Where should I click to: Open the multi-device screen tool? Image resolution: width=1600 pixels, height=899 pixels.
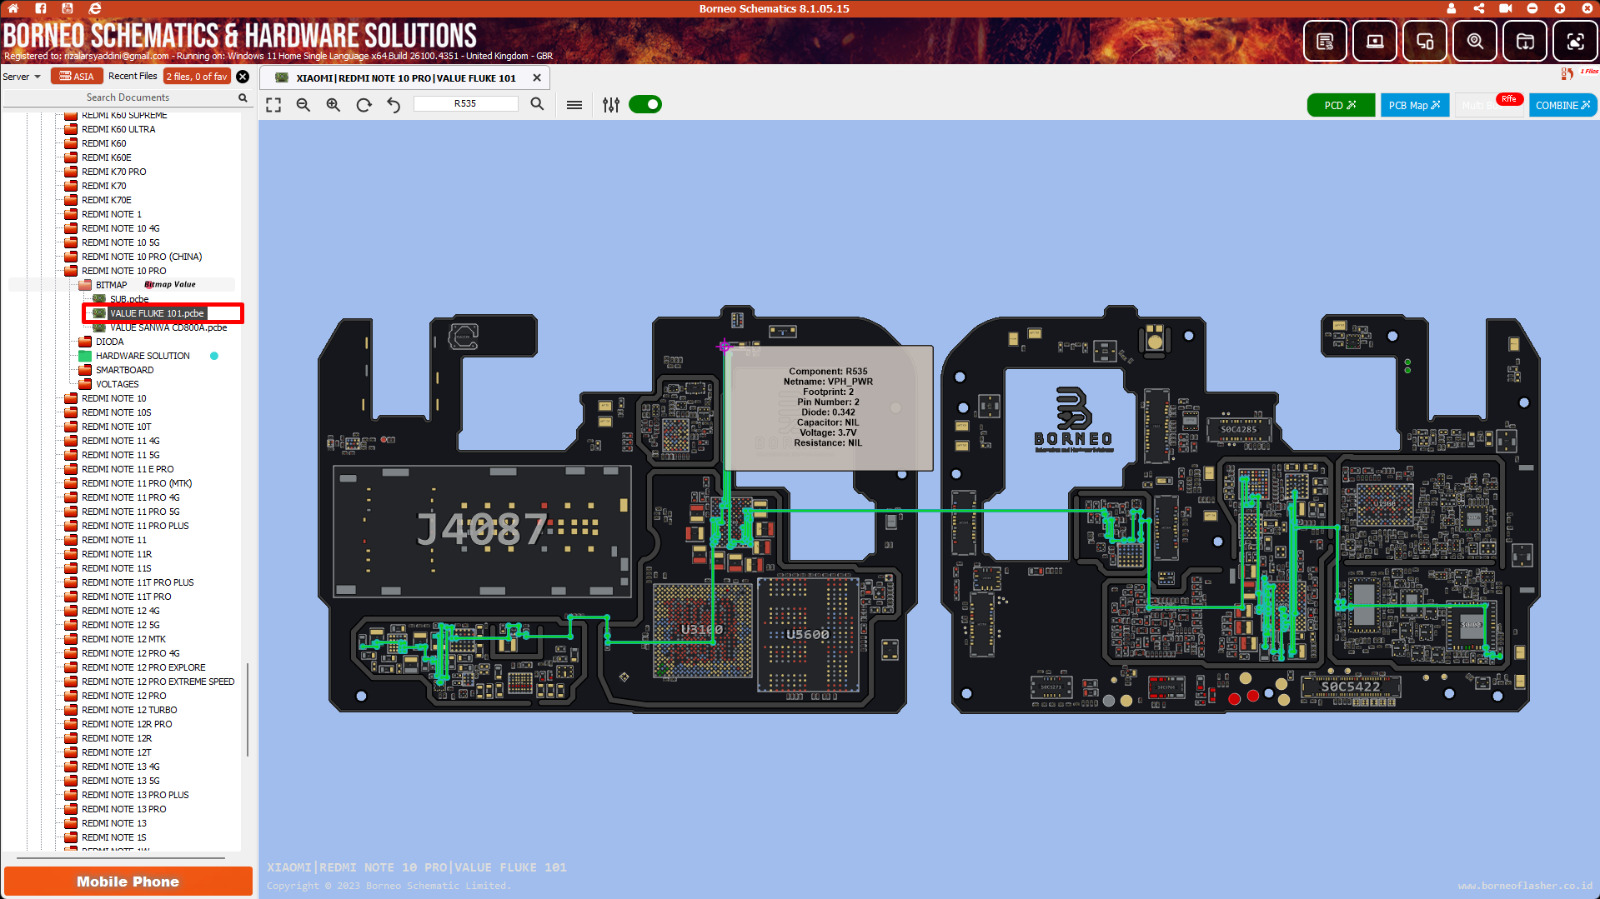tap(1425, 41)
